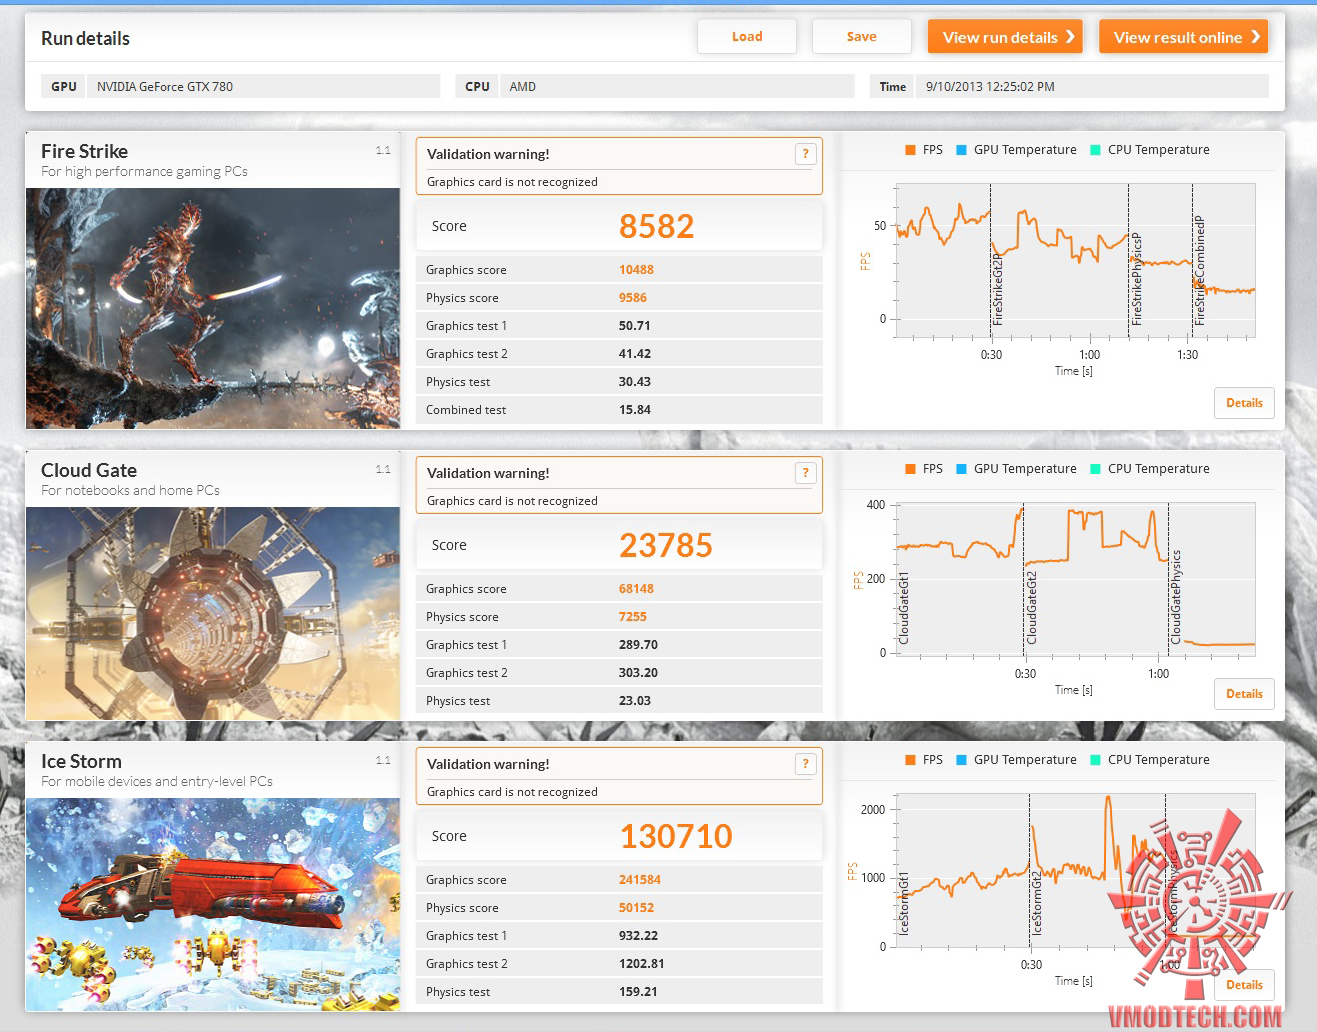Select the IceStormGt2 marker in Ice Storm chart
The image size is (1317, 1032).
(1037, 904)
